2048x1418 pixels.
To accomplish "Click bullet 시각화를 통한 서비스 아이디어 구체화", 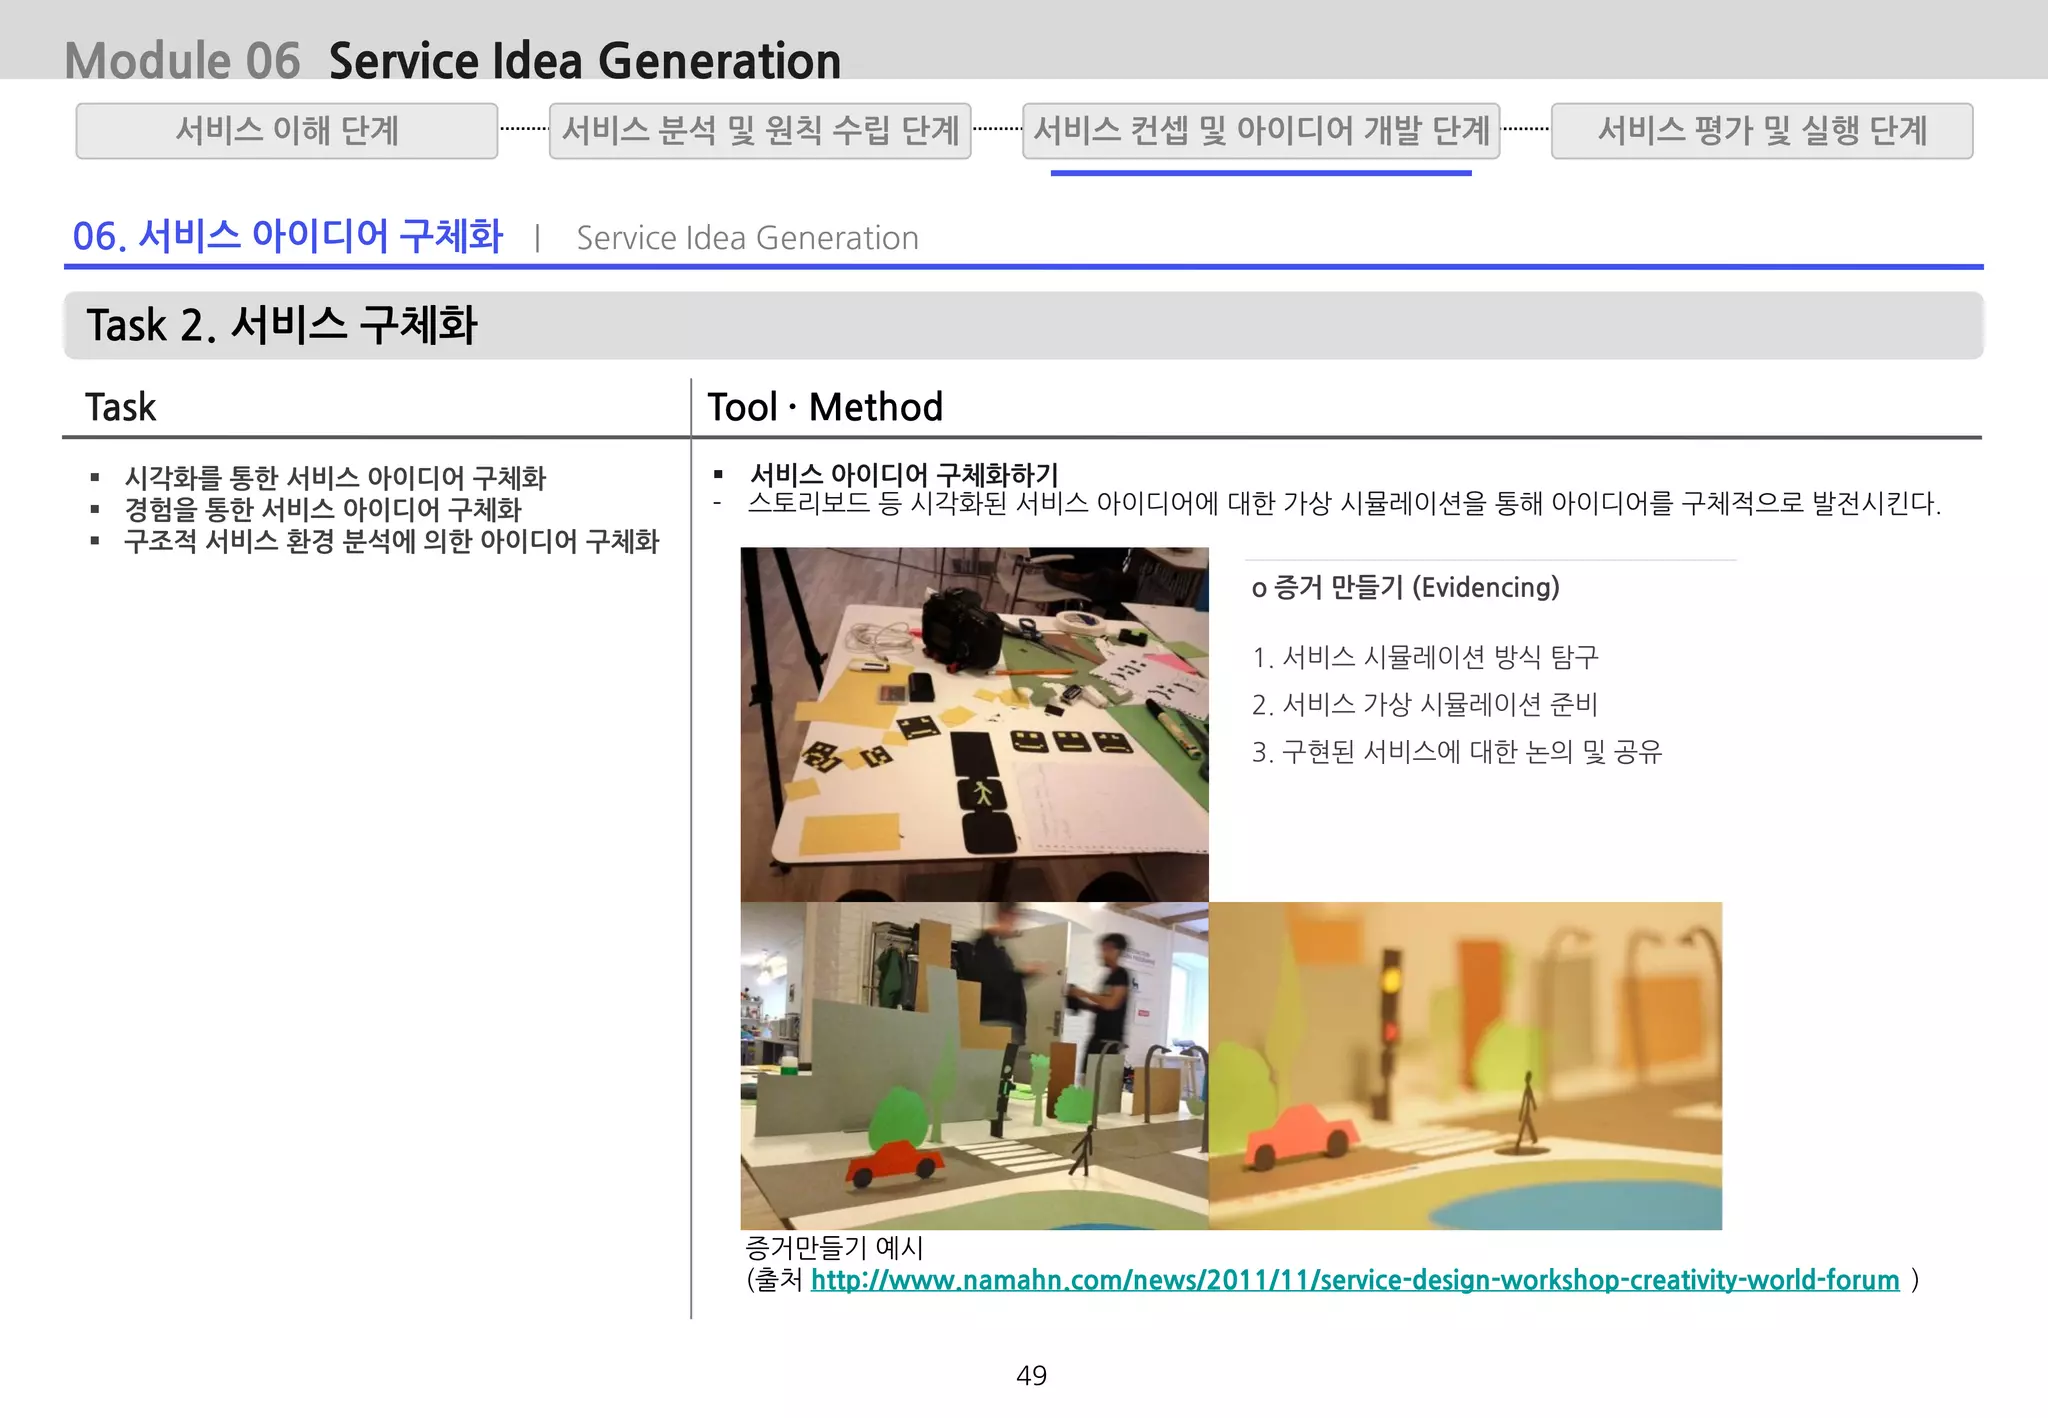I will coord(335,478).
